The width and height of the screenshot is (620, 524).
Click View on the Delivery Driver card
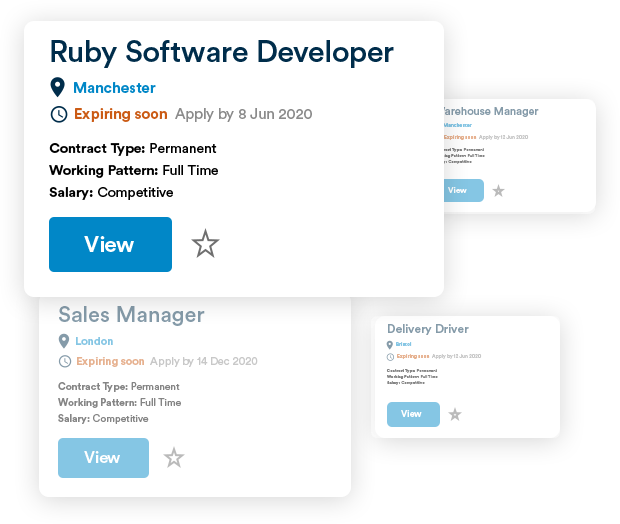click(x=412, y=414)
